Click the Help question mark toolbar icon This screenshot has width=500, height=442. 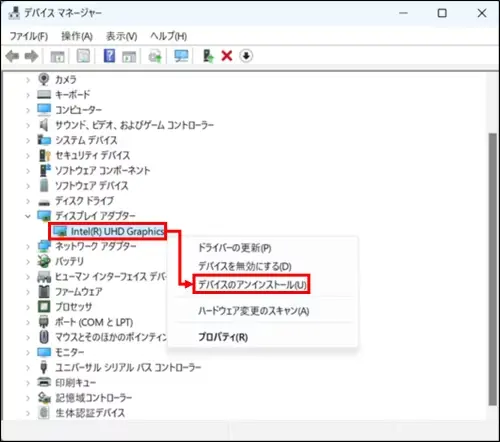[109, 56]
